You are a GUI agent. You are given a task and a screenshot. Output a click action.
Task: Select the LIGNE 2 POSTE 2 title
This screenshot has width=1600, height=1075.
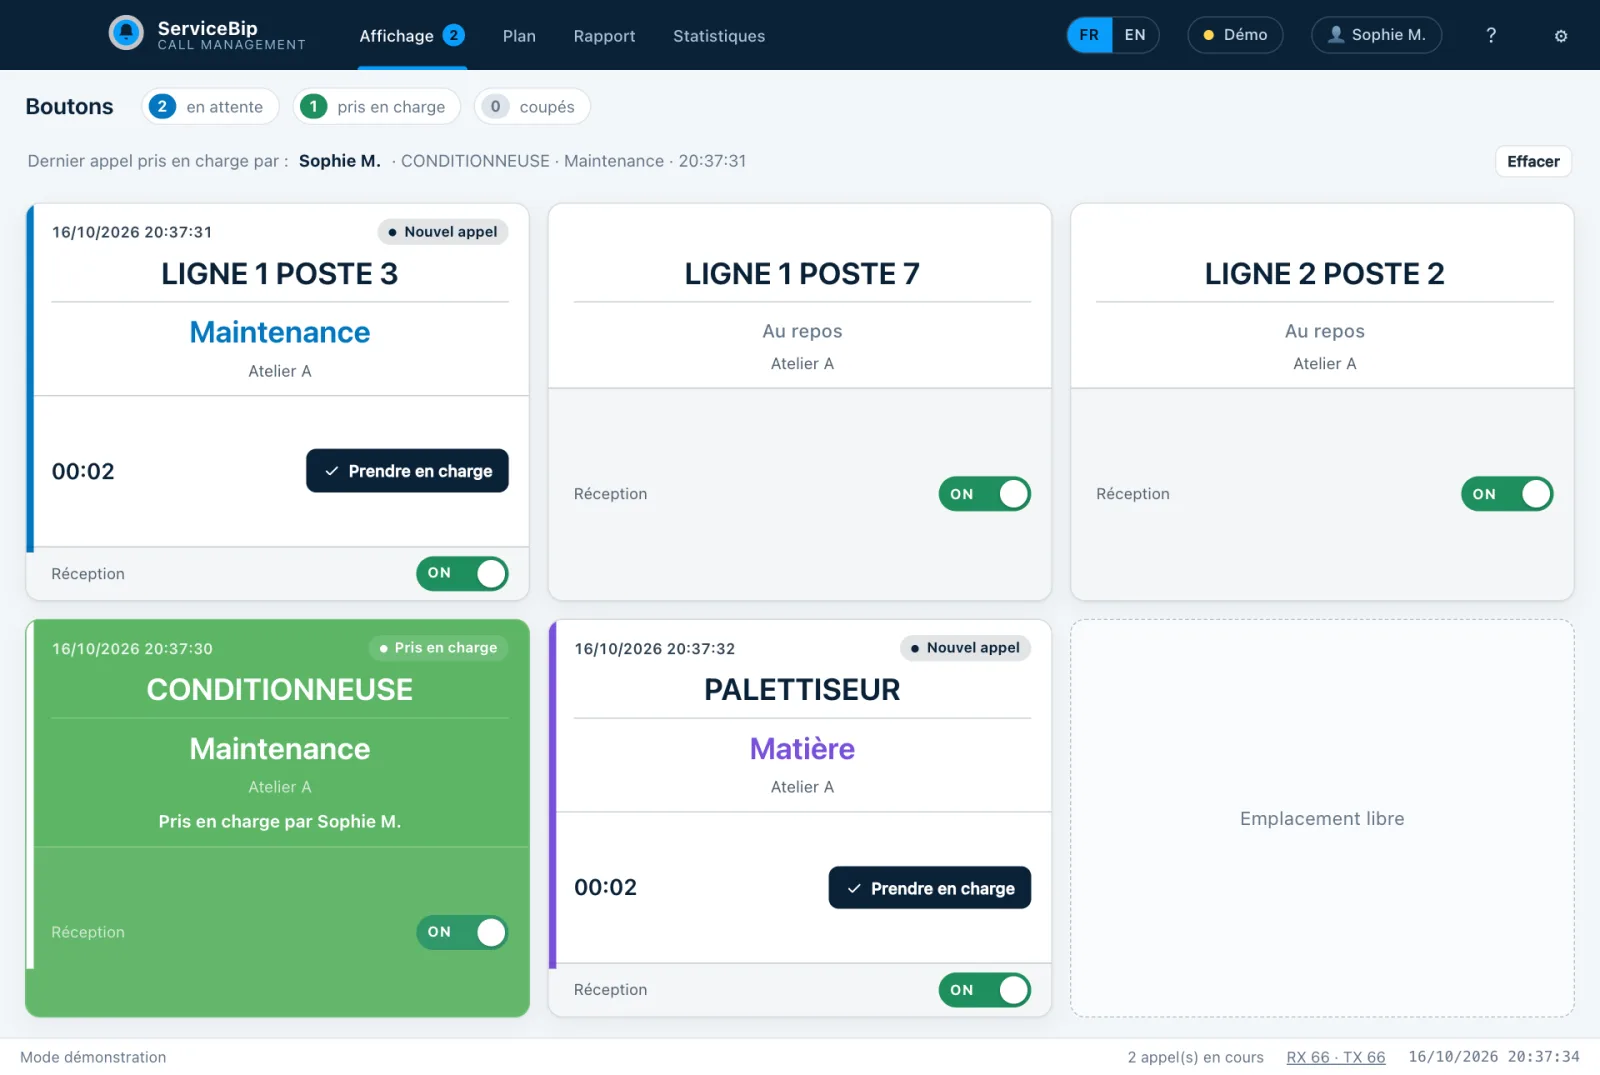pos(1324,274)
